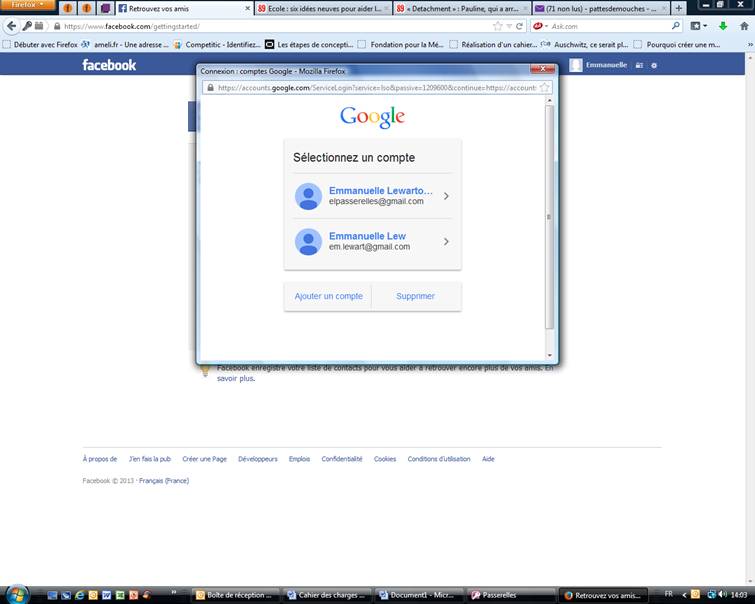This screenshot has height=604, width=755.
Task: Select the 'Retrouvez vos amis' Facebook tab
Action: [x=181, y=8]
